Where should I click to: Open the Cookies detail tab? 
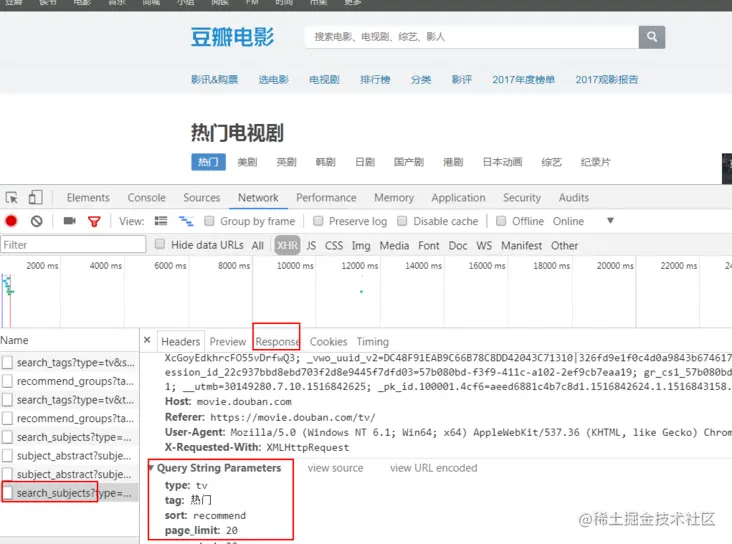[x=329, y=342]
